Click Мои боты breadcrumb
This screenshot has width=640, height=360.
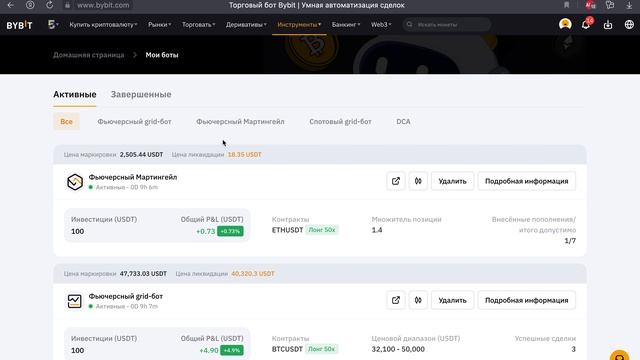pos(162,55)
